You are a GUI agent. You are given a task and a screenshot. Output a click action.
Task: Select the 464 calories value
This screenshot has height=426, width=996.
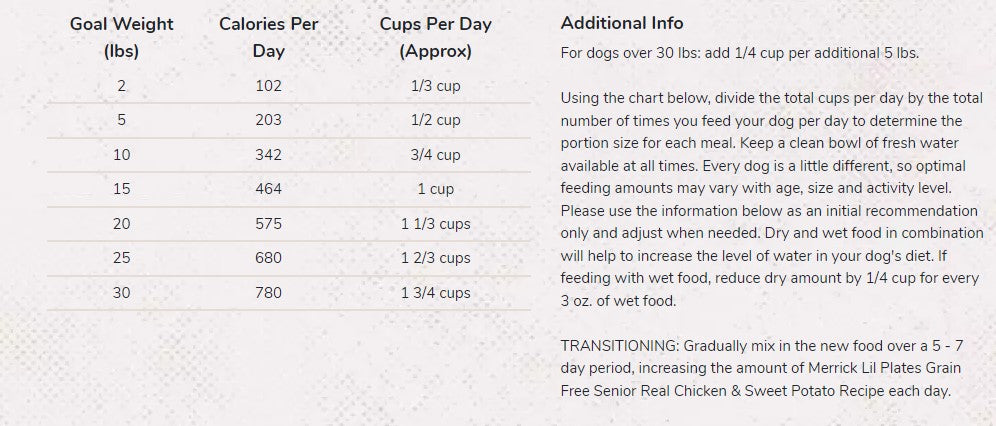[x=269, y=189]
